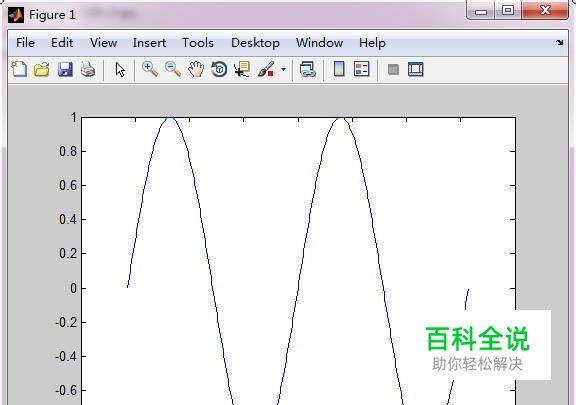
Task: Click the y-axis label -0.4
Action: [x=66, y=356]
